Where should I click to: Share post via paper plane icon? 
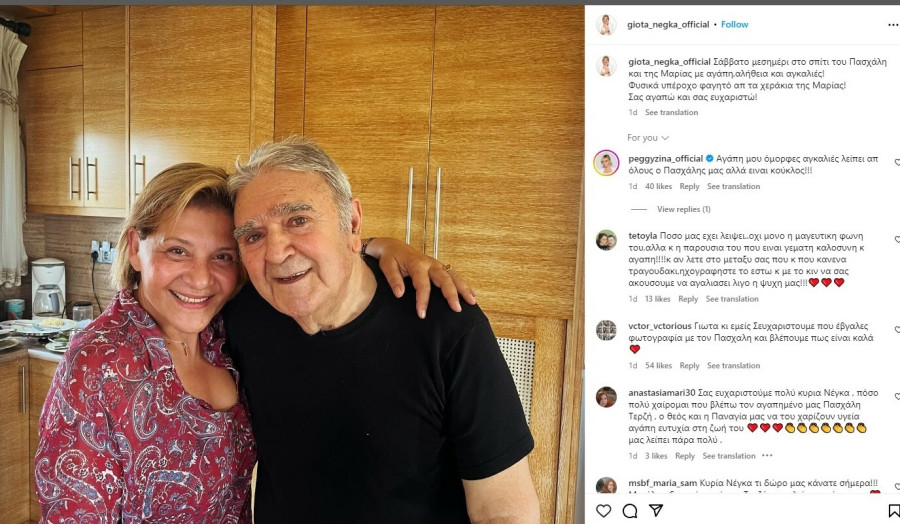(x=656, y=510)
